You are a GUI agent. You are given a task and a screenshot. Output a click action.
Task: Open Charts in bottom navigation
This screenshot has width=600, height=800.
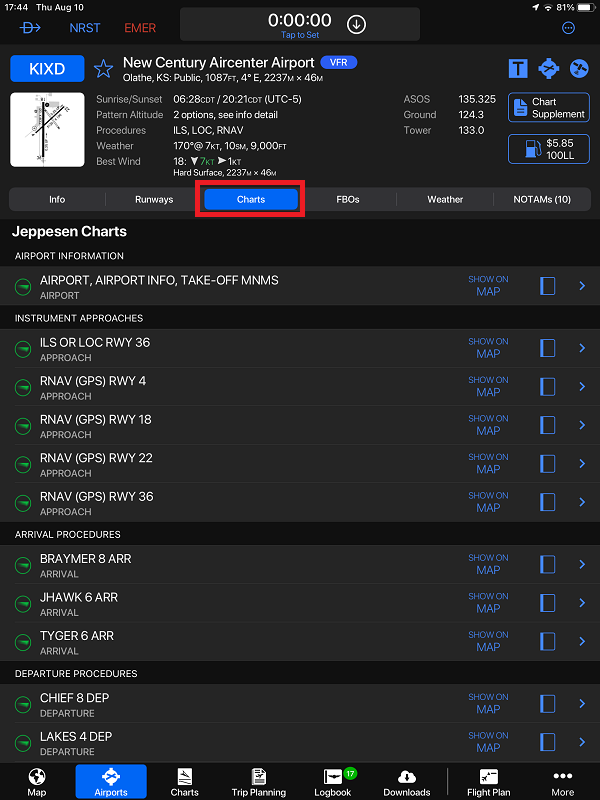tap(185, 782)
